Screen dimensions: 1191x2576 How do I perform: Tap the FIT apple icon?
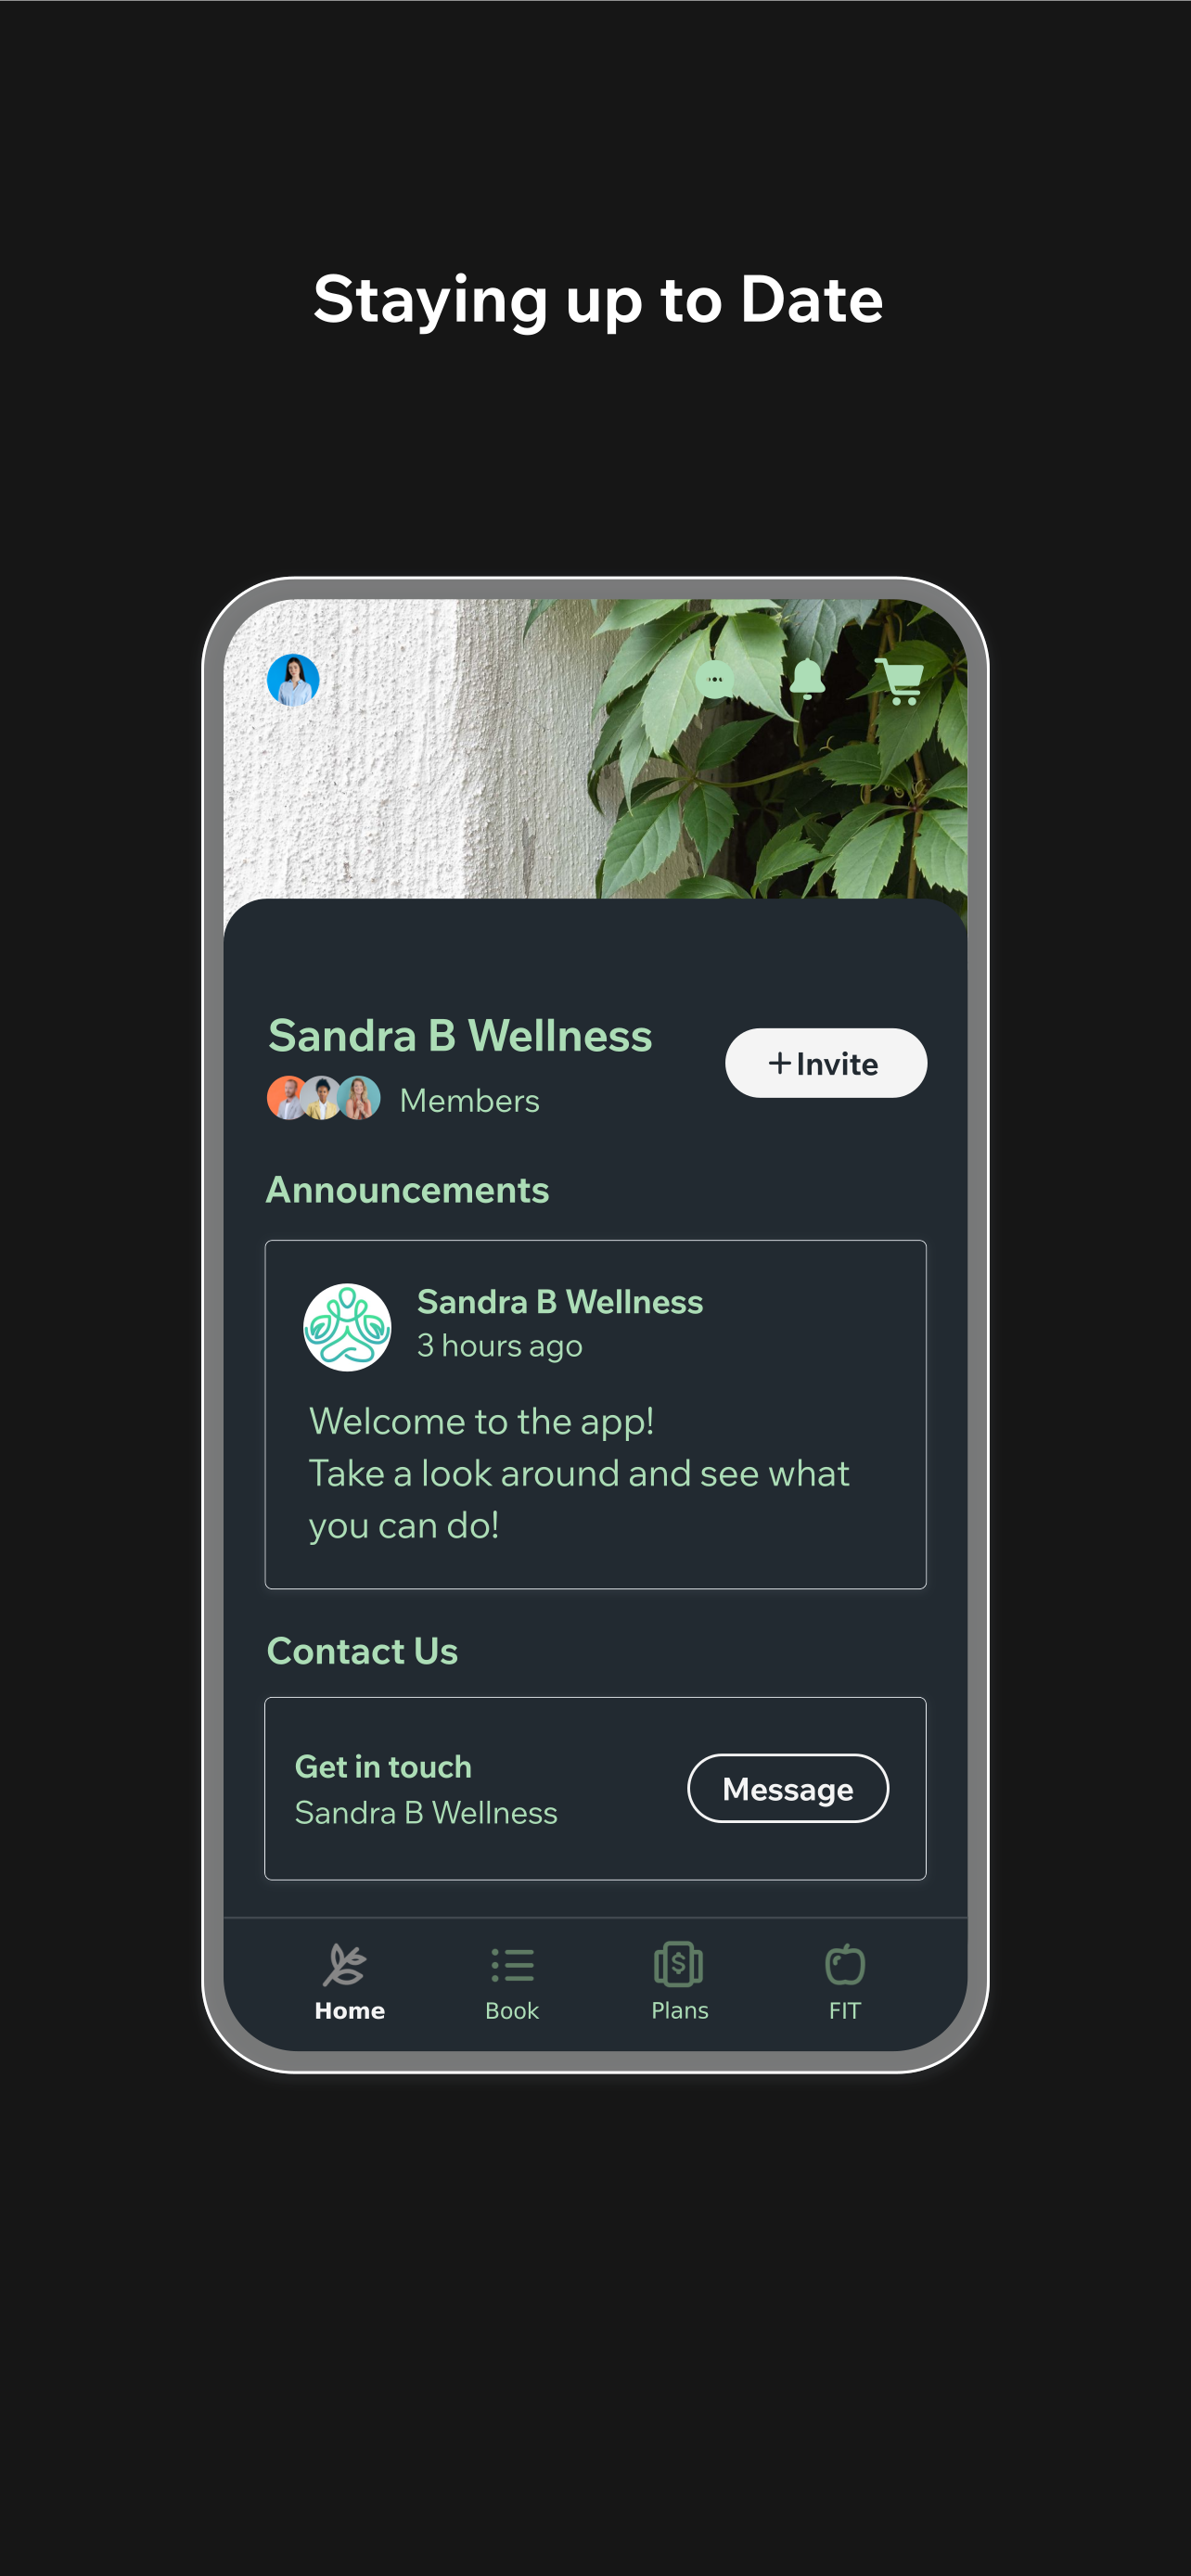(x=845, y=1964)
